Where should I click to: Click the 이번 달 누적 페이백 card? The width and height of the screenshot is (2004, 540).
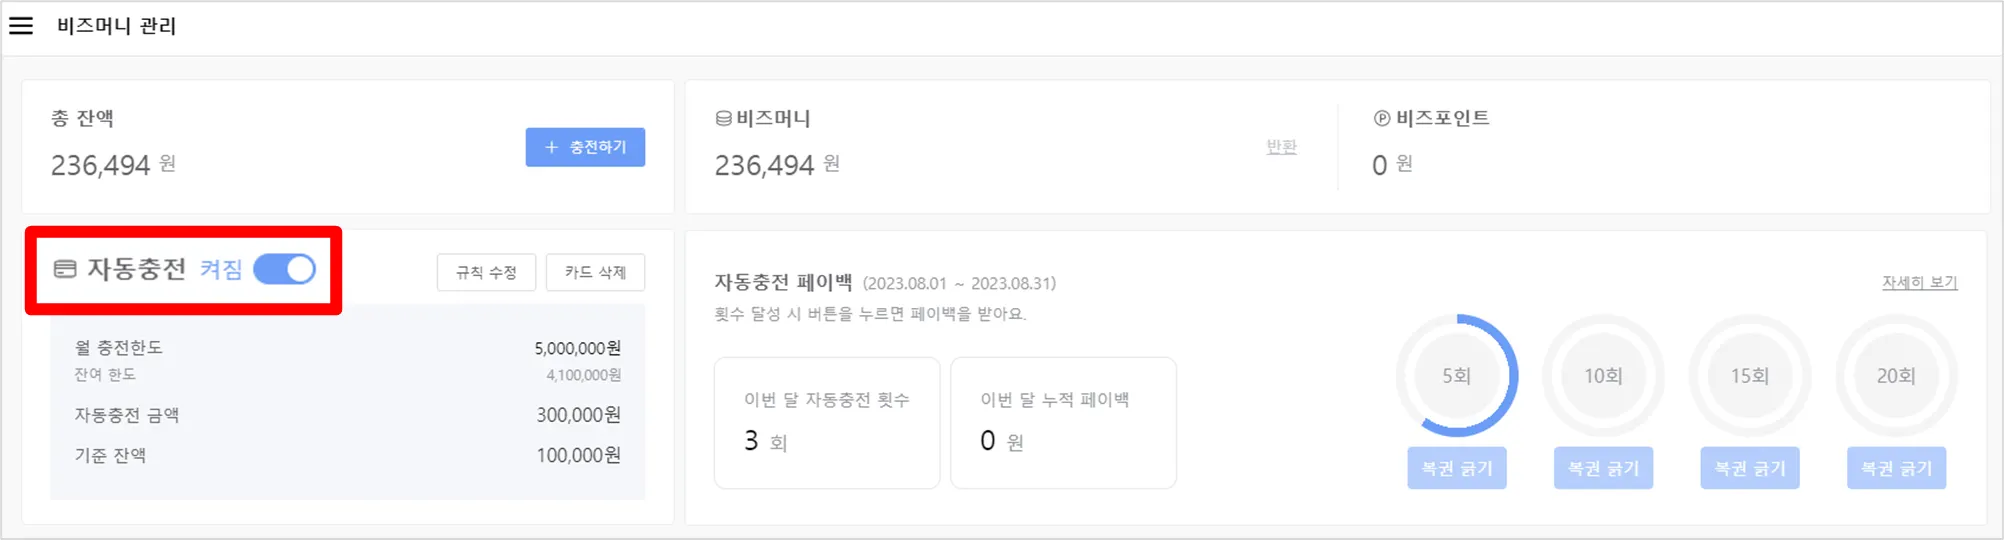pyautogui.click(x=1062, y=422)
